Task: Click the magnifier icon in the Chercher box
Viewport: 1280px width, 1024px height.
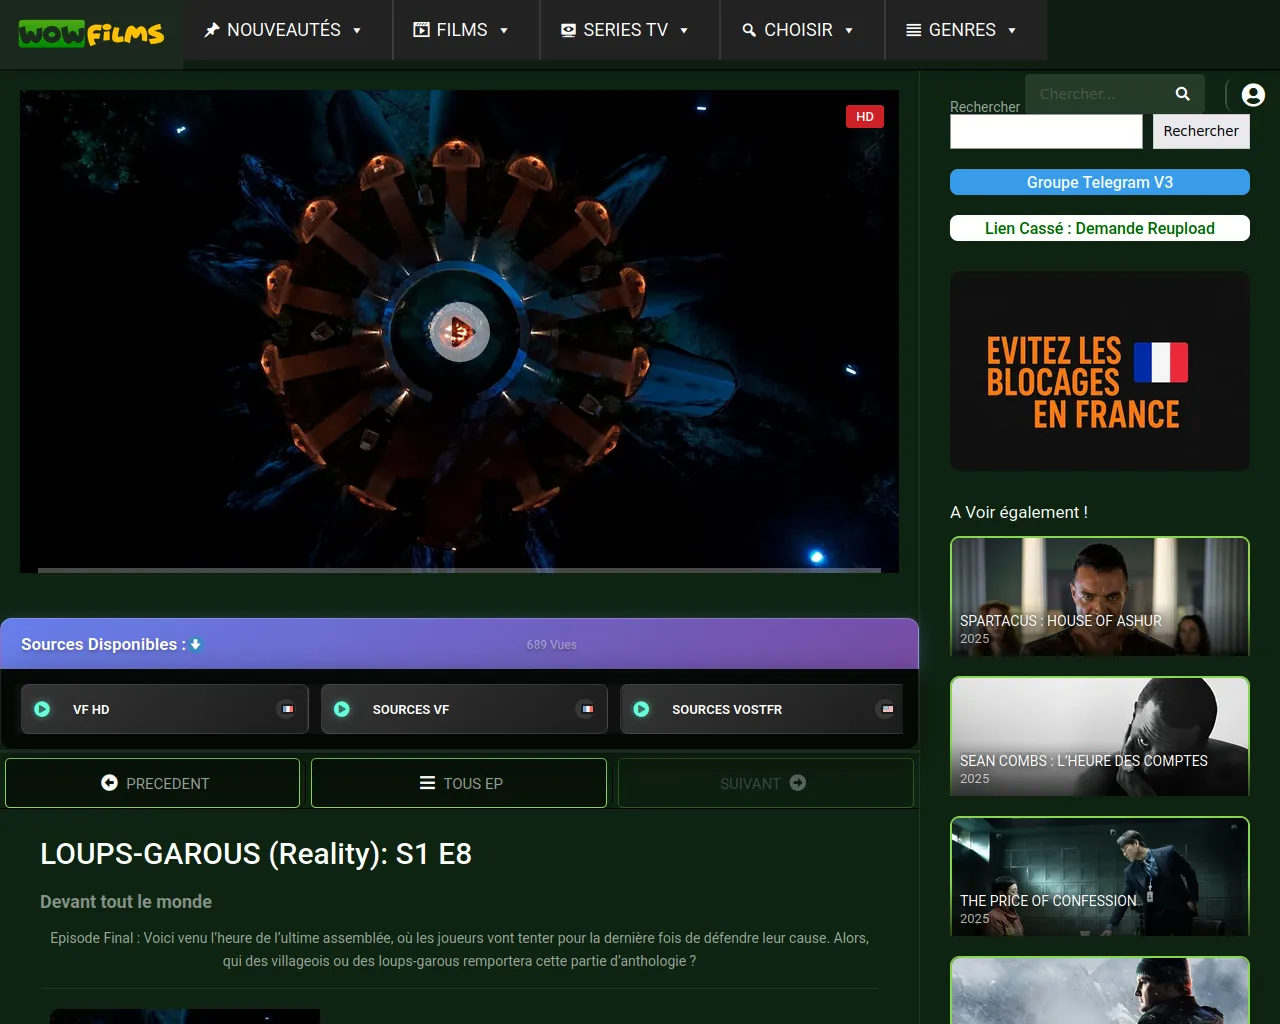Action: tap(1183, 93)
